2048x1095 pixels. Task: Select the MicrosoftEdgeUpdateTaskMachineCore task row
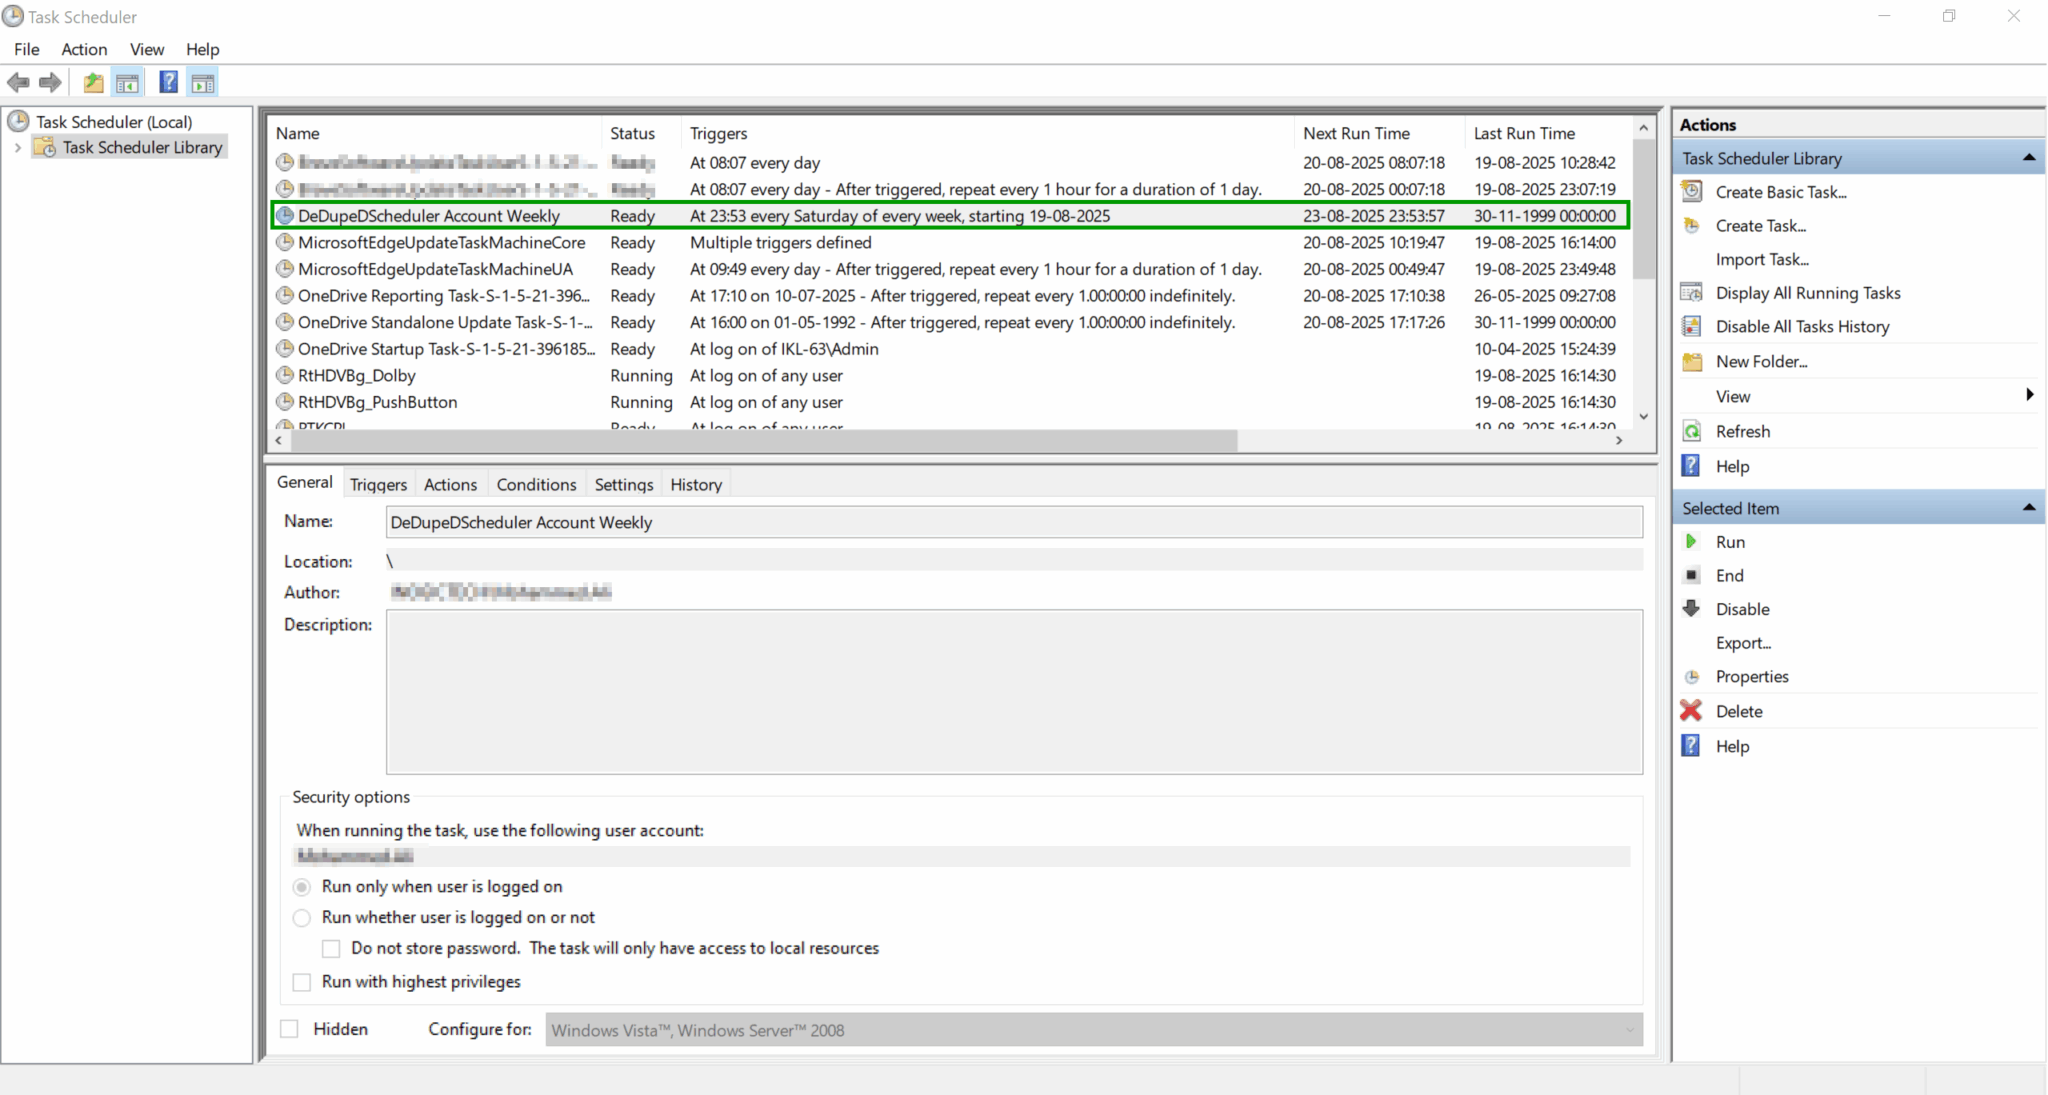(x=441, y=242)
